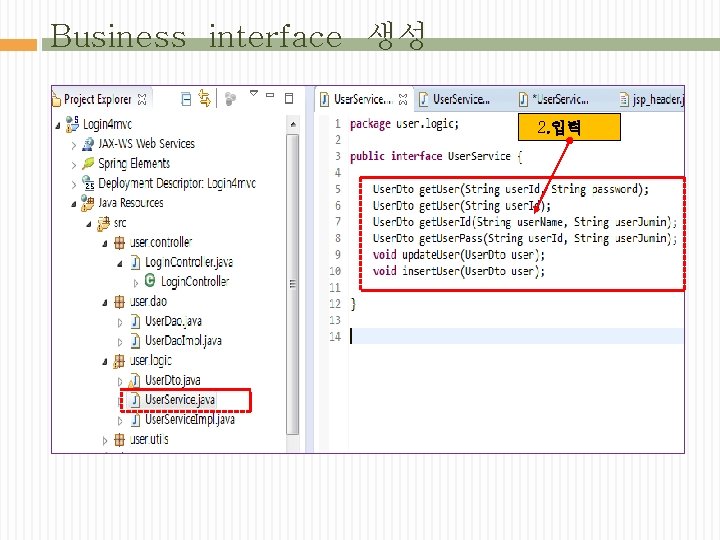Image resolution: width=720 pixels, height=540 pixels.
Task: Place cursor on empty line 14
Action: point(517,337)
